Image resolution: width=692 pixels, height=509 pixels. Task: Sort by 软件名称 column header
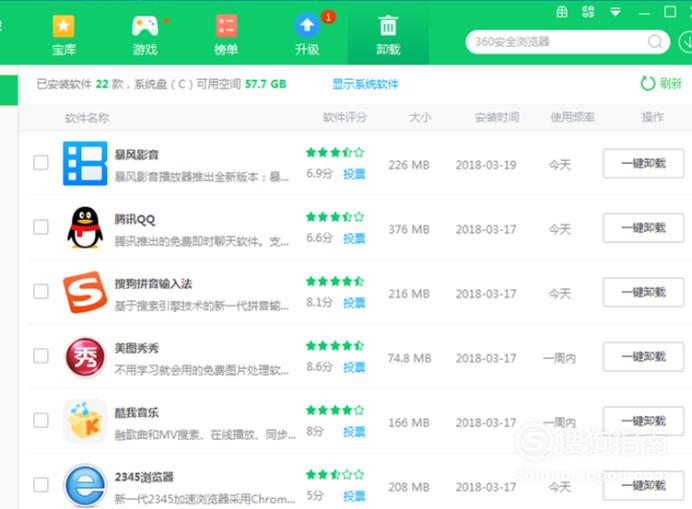coord(87,118)
